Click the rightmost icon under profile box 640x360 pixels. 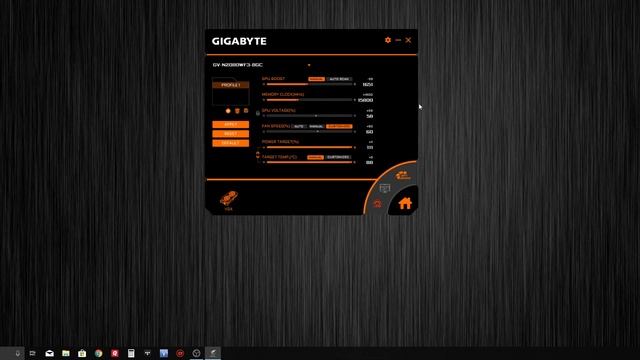coord(246,111)
